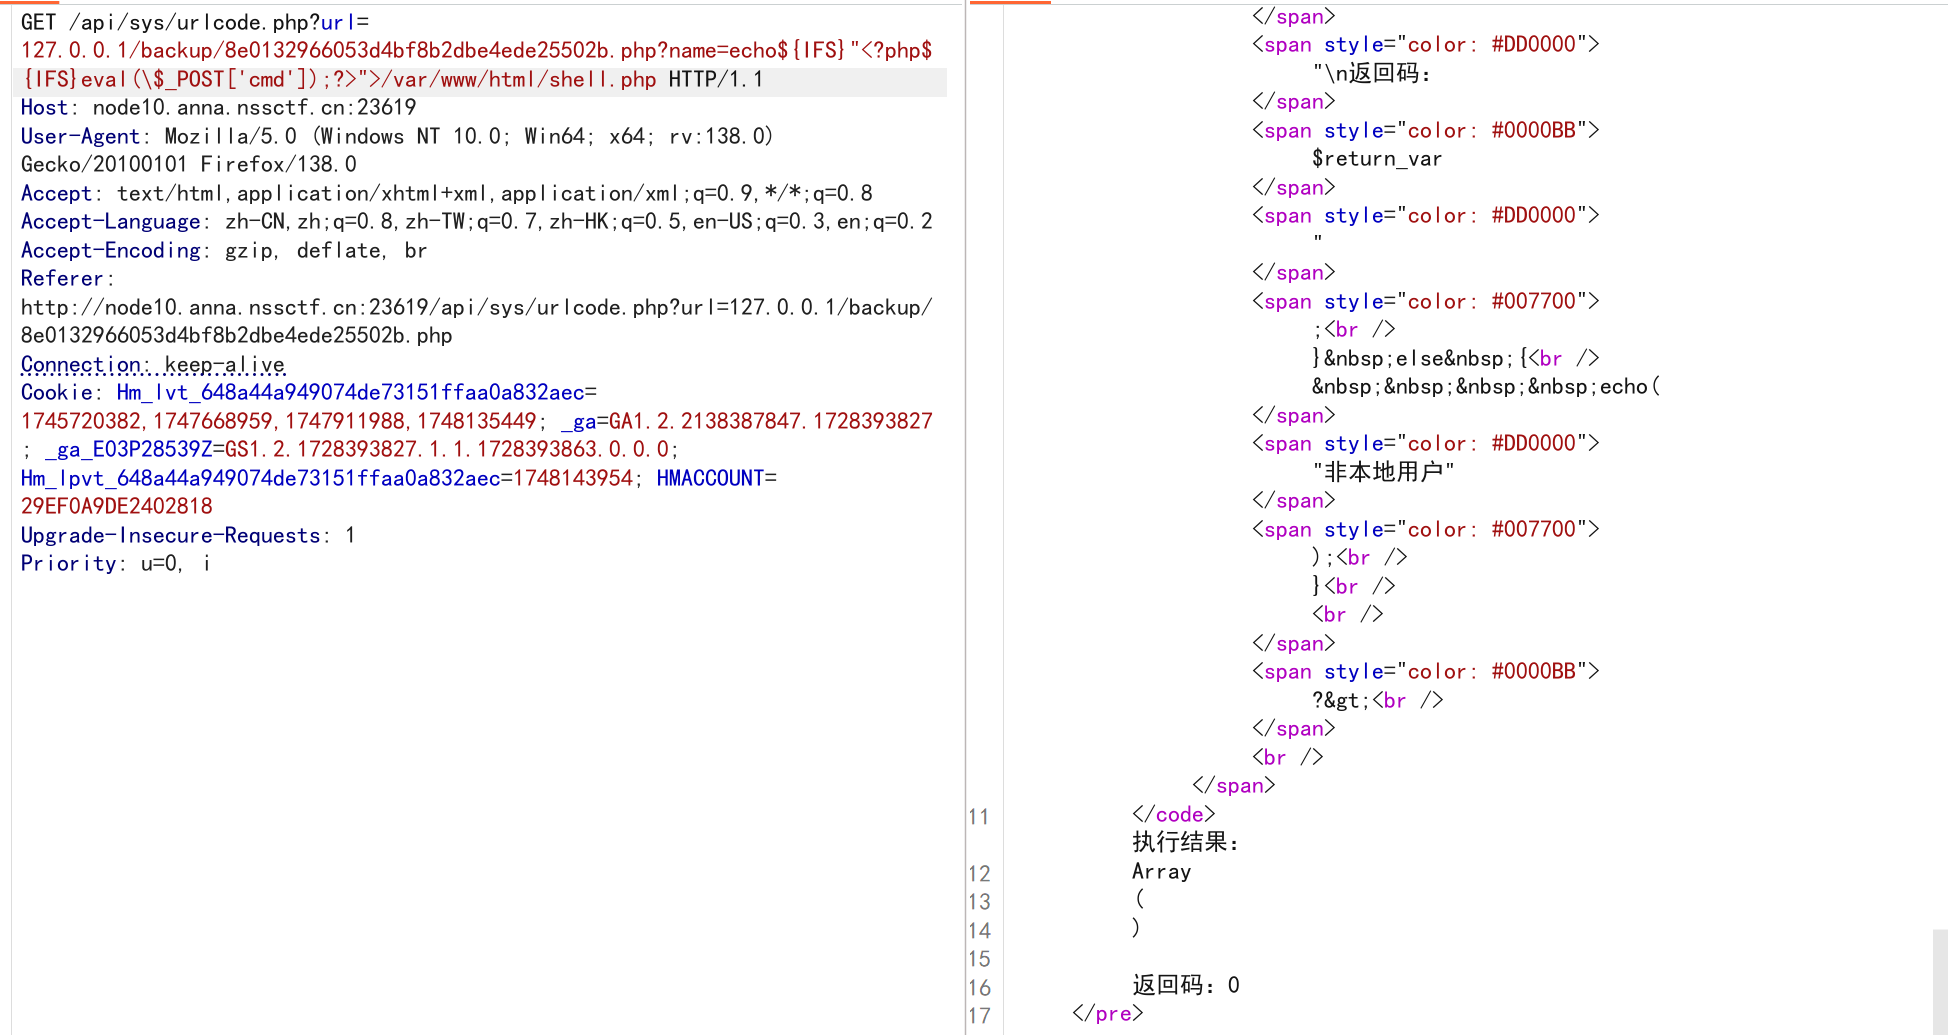This screenshot has height=1035, width=1948.
Task: Select the Cookie header name
Action: [x=57, y=392]
